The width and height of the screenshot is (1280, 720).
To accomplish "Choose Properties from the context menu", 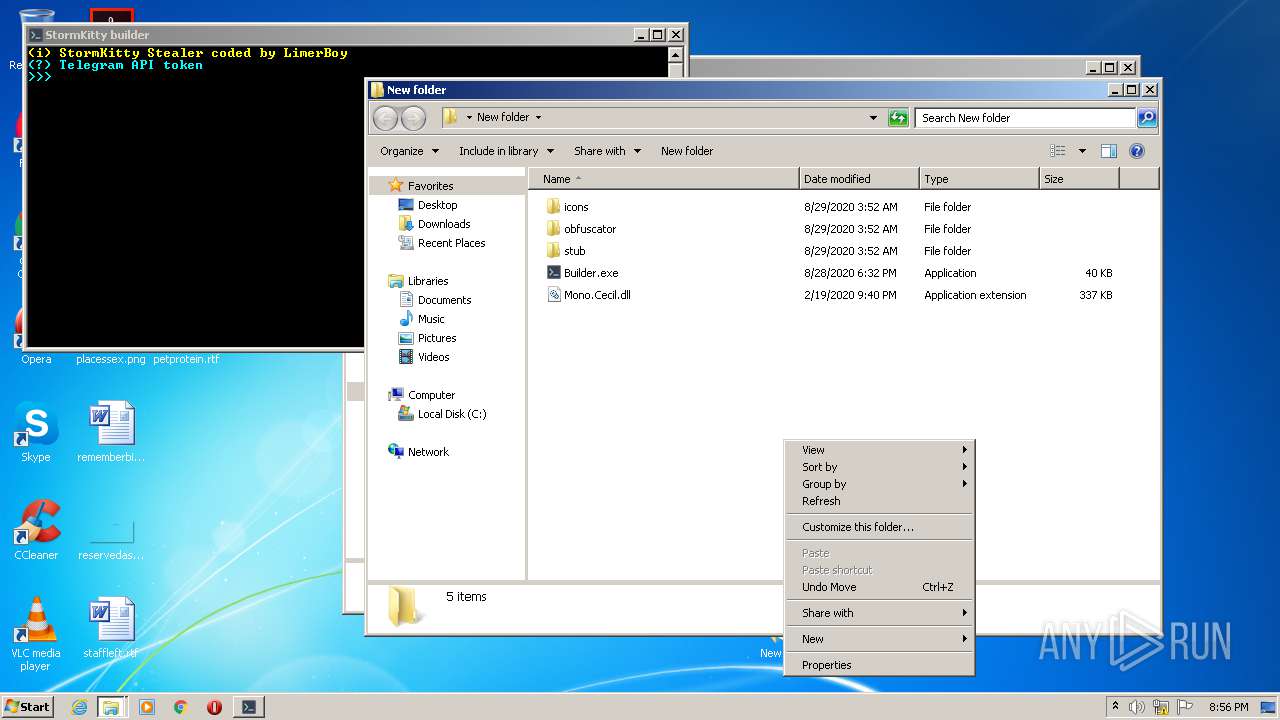I will (x=879, y=665).
